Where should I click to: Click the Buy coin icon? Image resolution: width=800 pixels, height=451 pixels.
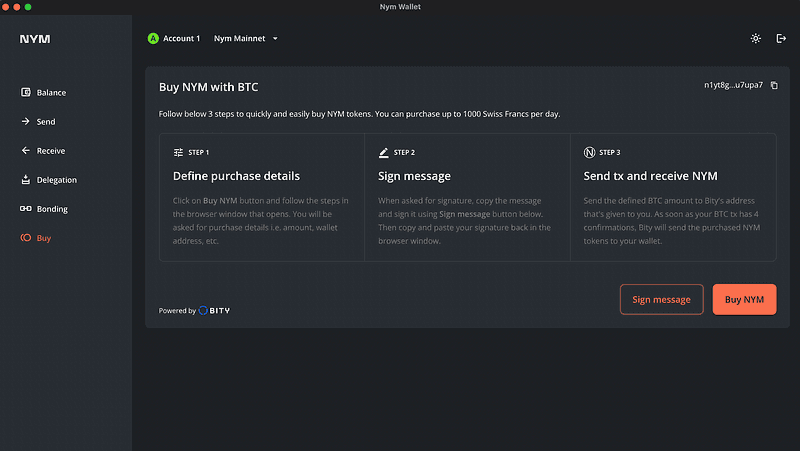[26, 237]
